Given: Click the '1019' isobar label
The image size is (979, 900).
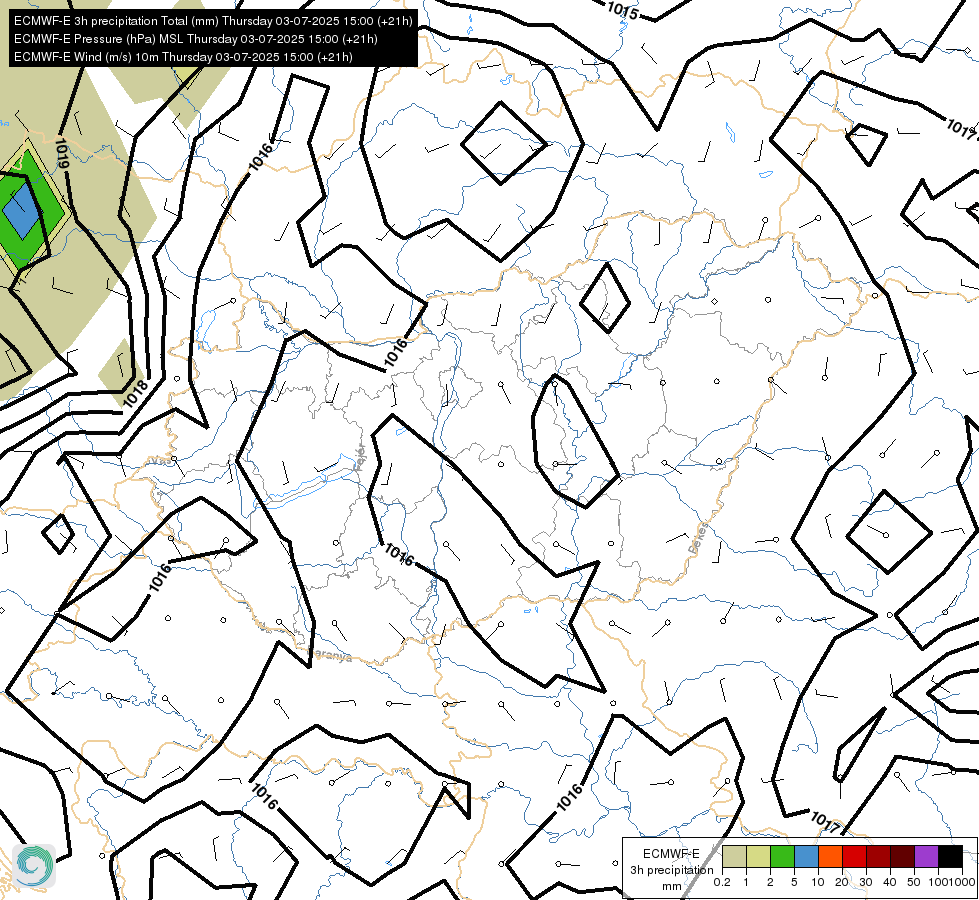Looking at the screenshot, I should tap(61, 153).
